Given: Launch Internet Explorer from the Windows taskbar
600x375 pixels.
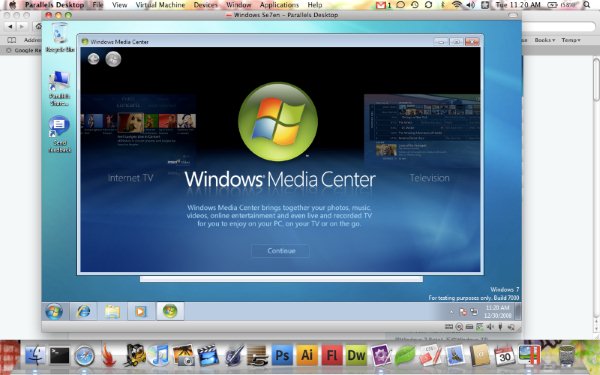Looking at the screenshot, I should point(83,311).
